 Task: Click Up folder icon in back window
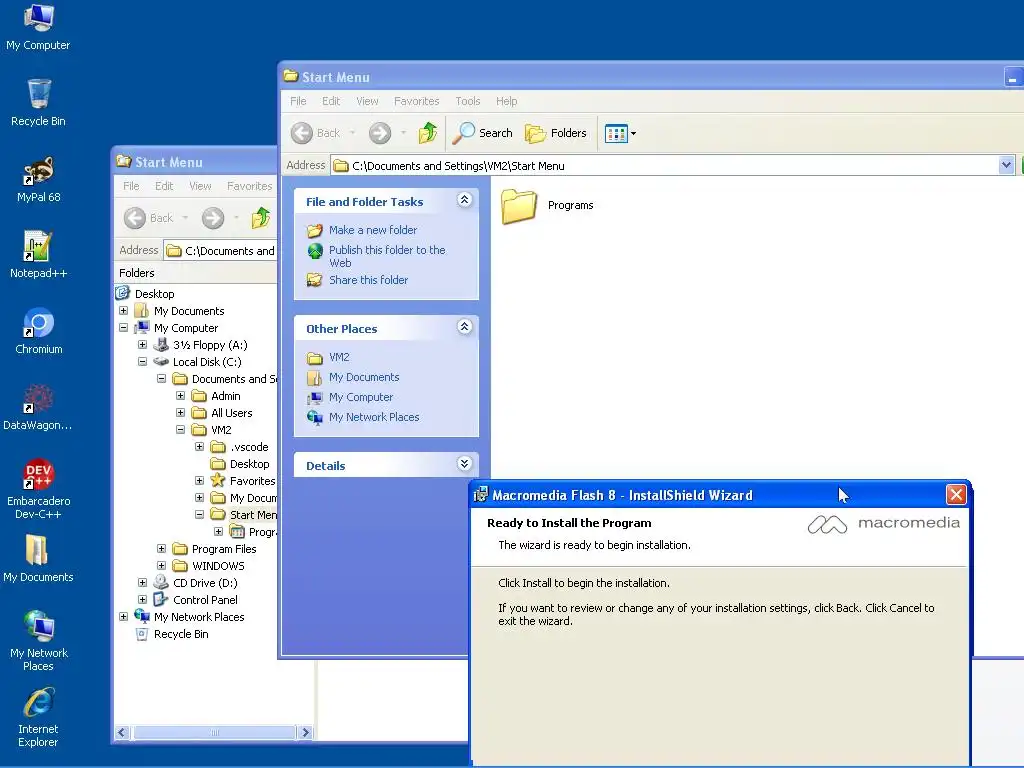point(261,218)
